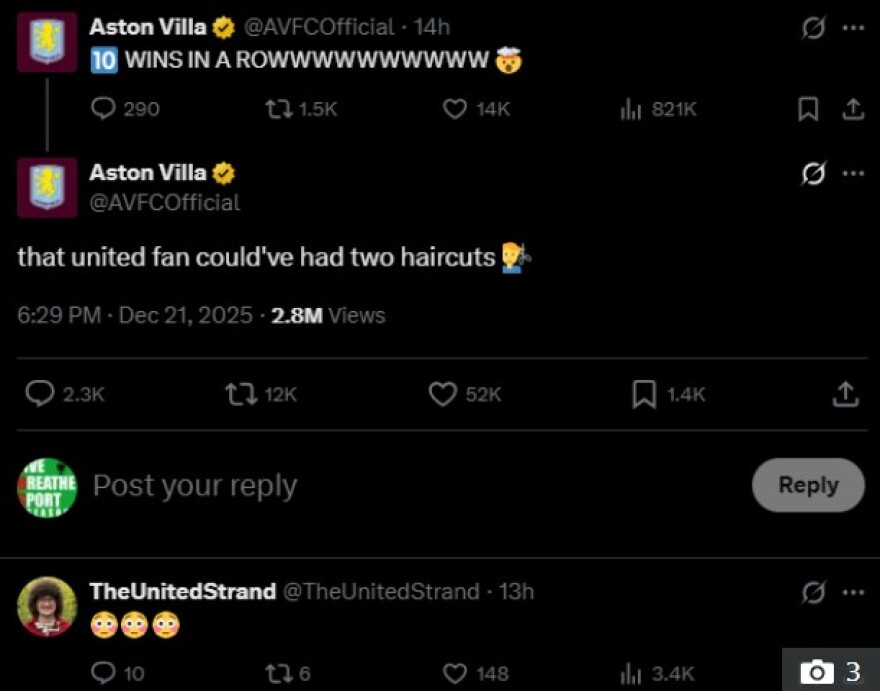
Task: Like the main haircuts tweet
Action: tap(443, 394)
